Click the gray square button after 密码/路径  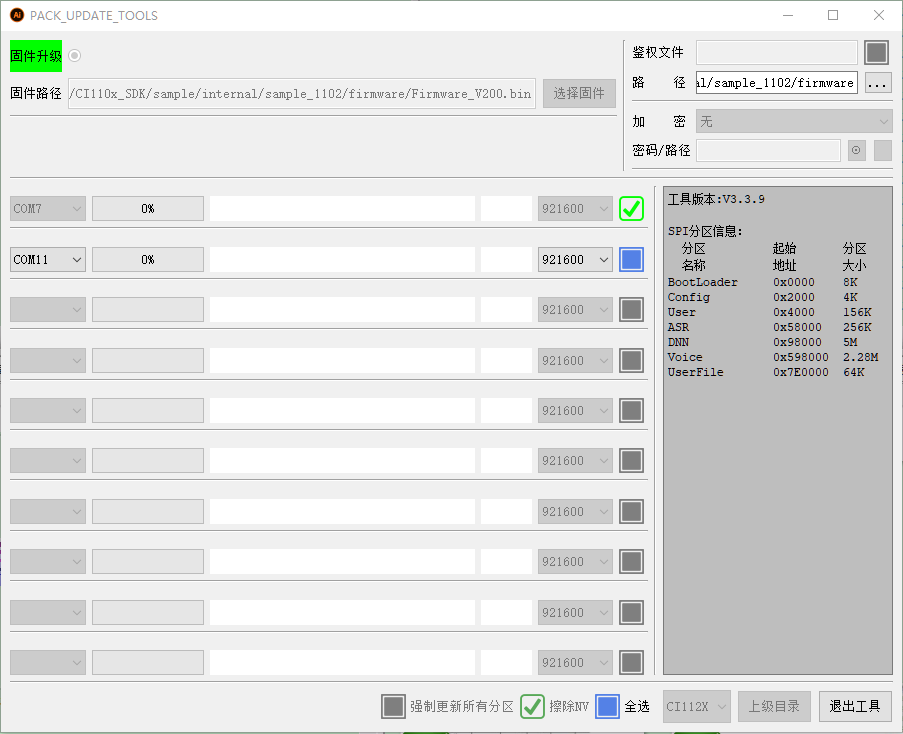[x=882, y=150]
